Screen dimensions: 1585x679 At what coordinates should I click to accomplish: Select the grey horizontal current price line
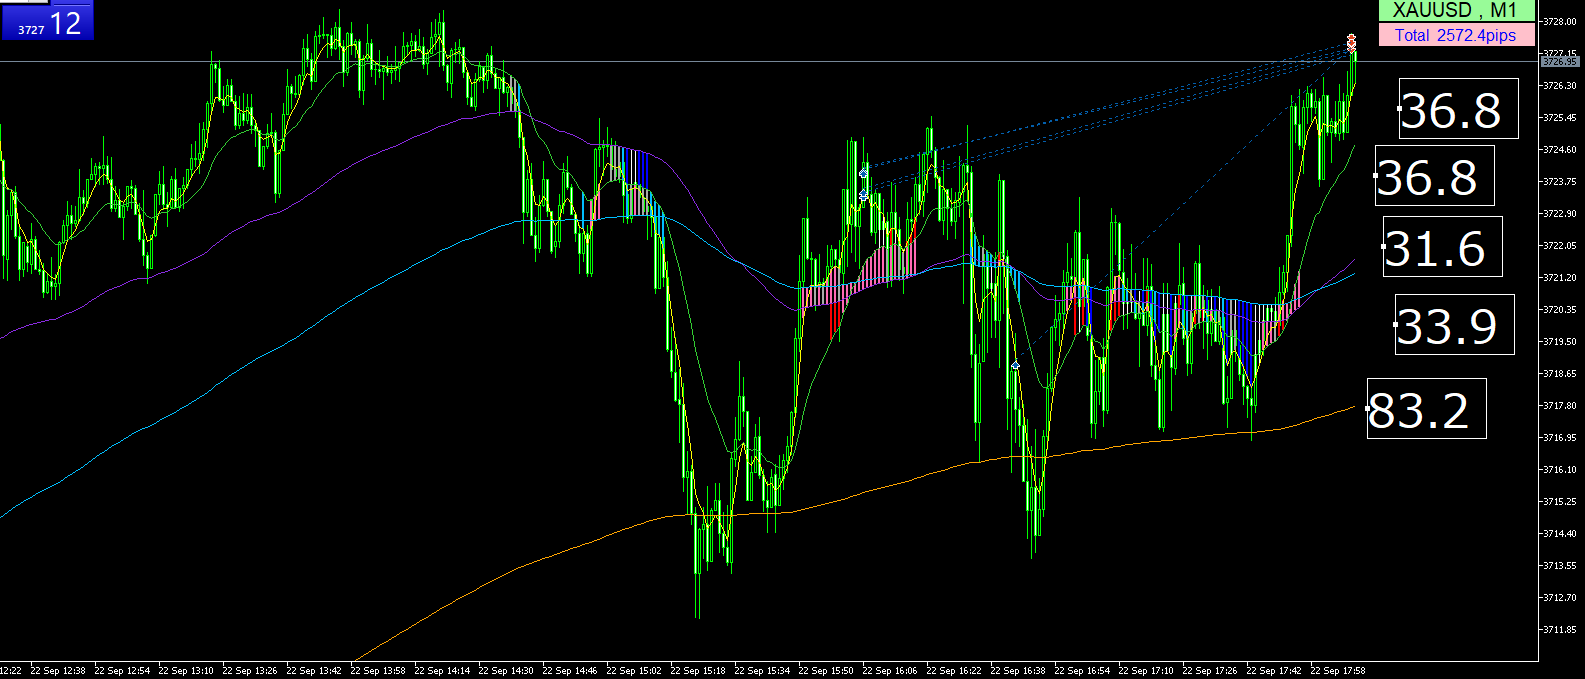click(770, 62)
